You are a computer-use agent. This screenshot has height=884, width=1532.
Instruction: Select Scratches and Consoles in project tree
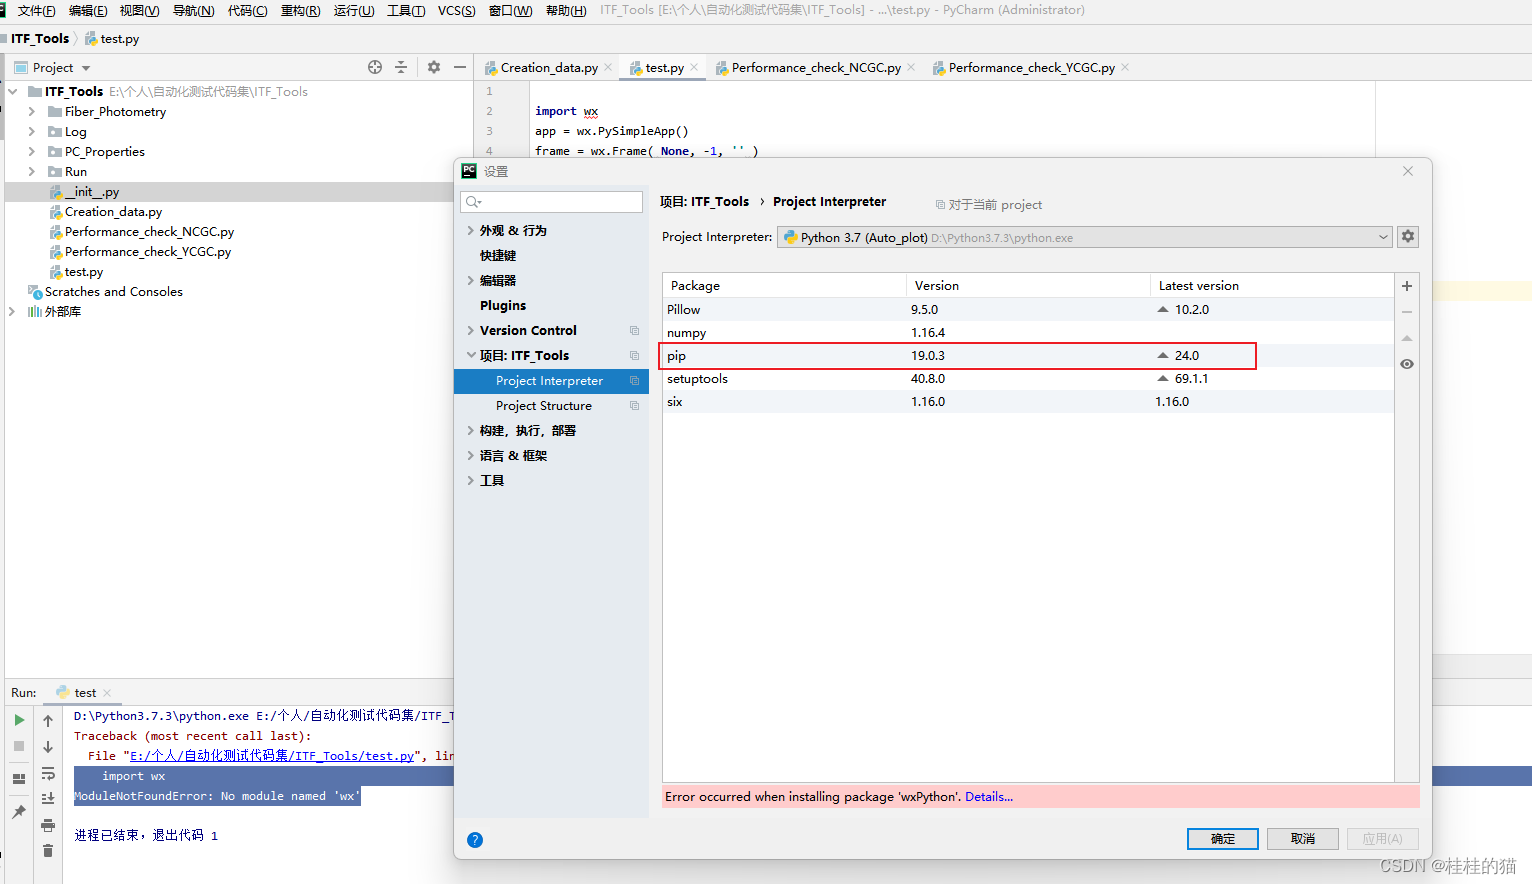click(x=114, y=292)
